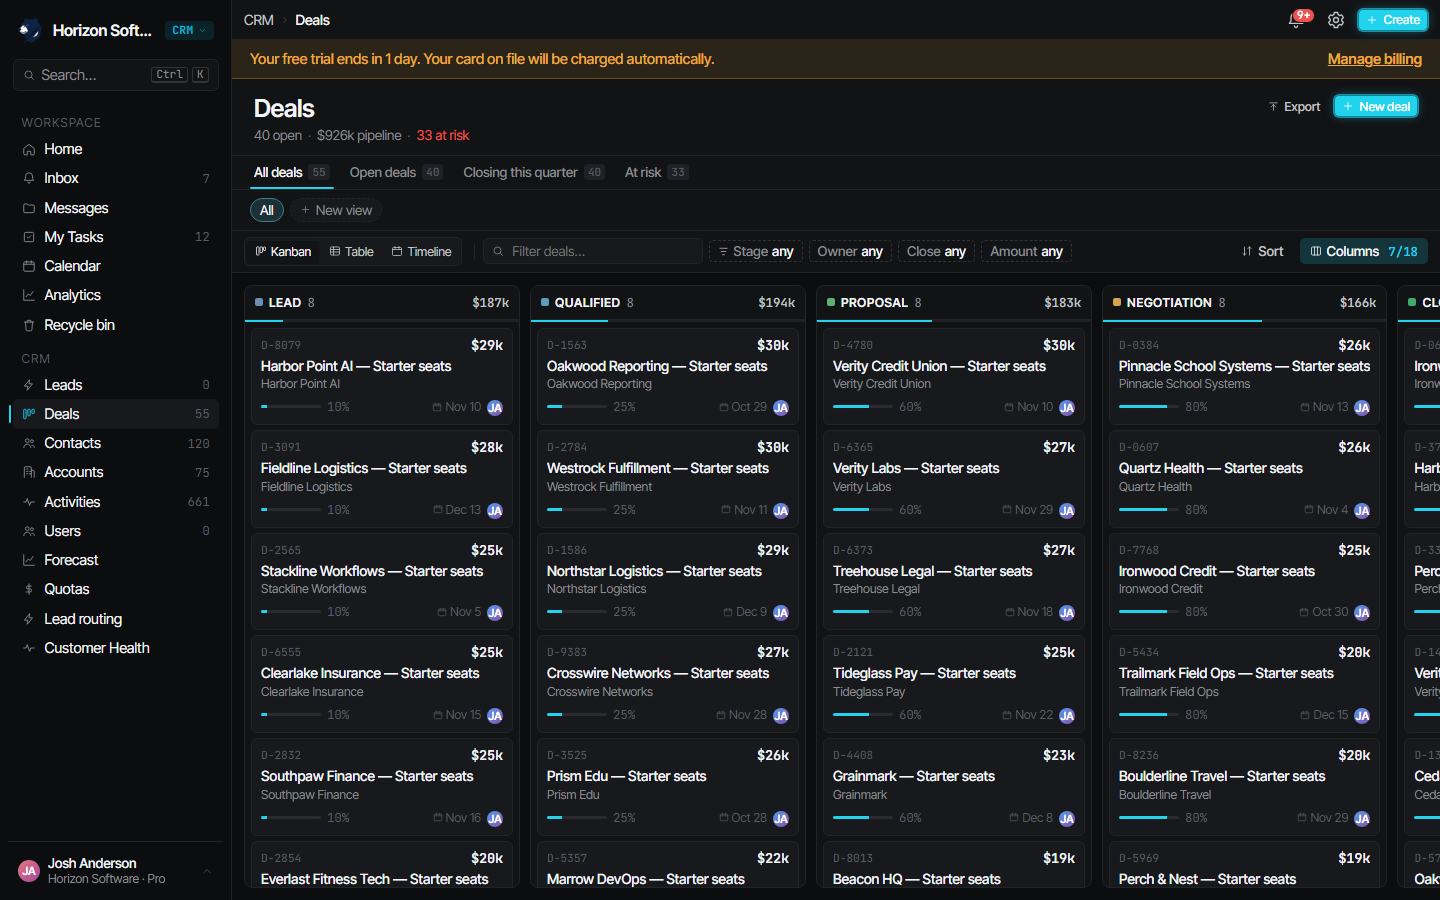Click the Create button

point(1392,20)
